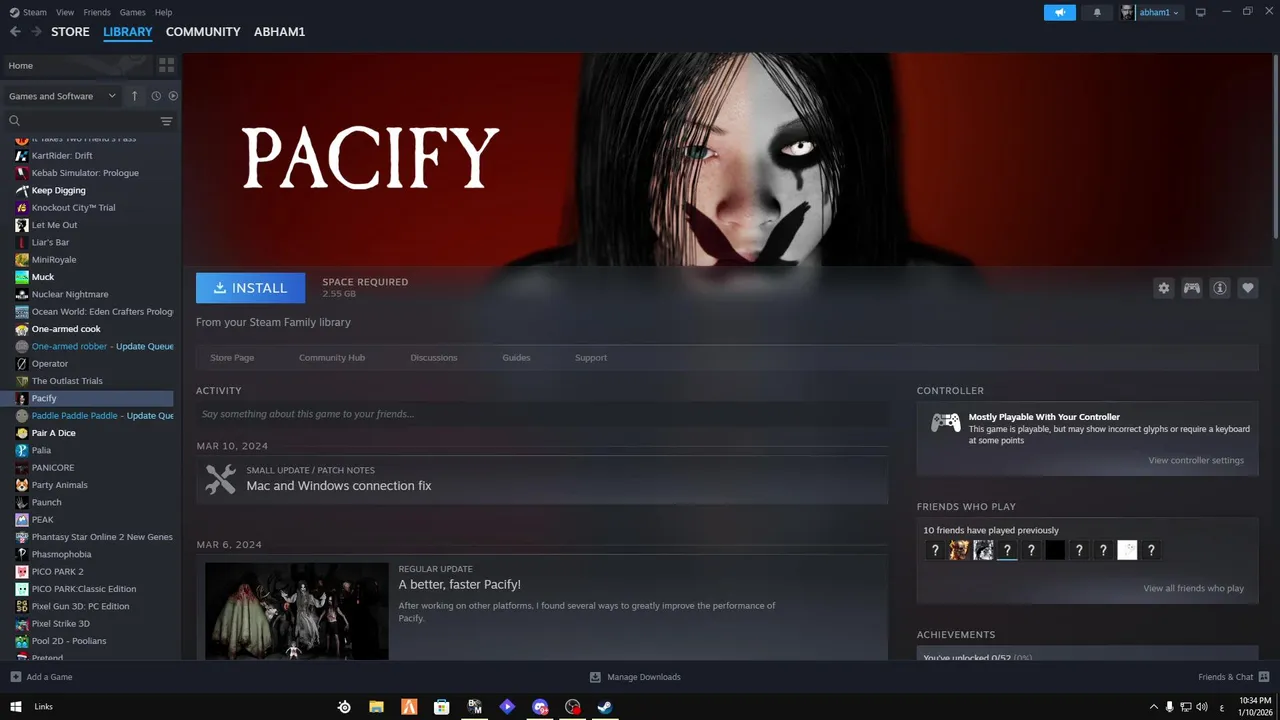Screen dimensions: 1280x720
Task: Open the View menu
Action: [x=65, y=12]
